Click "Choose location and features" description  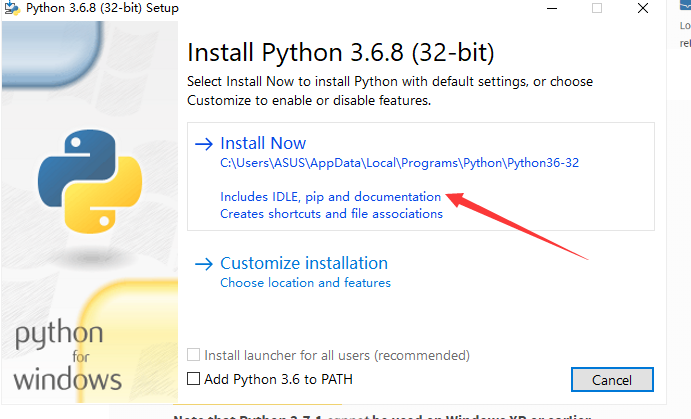(x=305, y=283)
